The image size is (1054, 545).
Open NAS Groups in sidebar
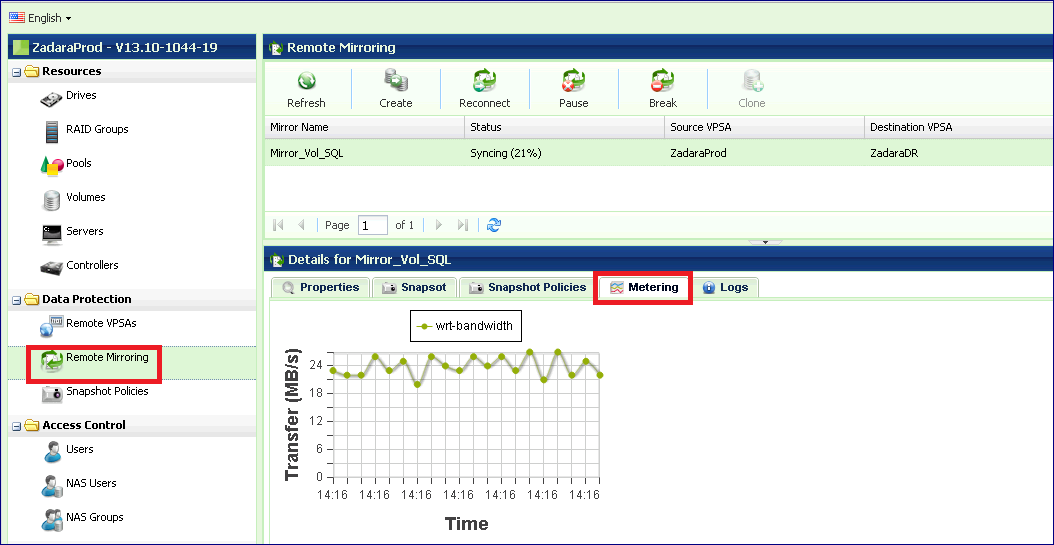95,517
